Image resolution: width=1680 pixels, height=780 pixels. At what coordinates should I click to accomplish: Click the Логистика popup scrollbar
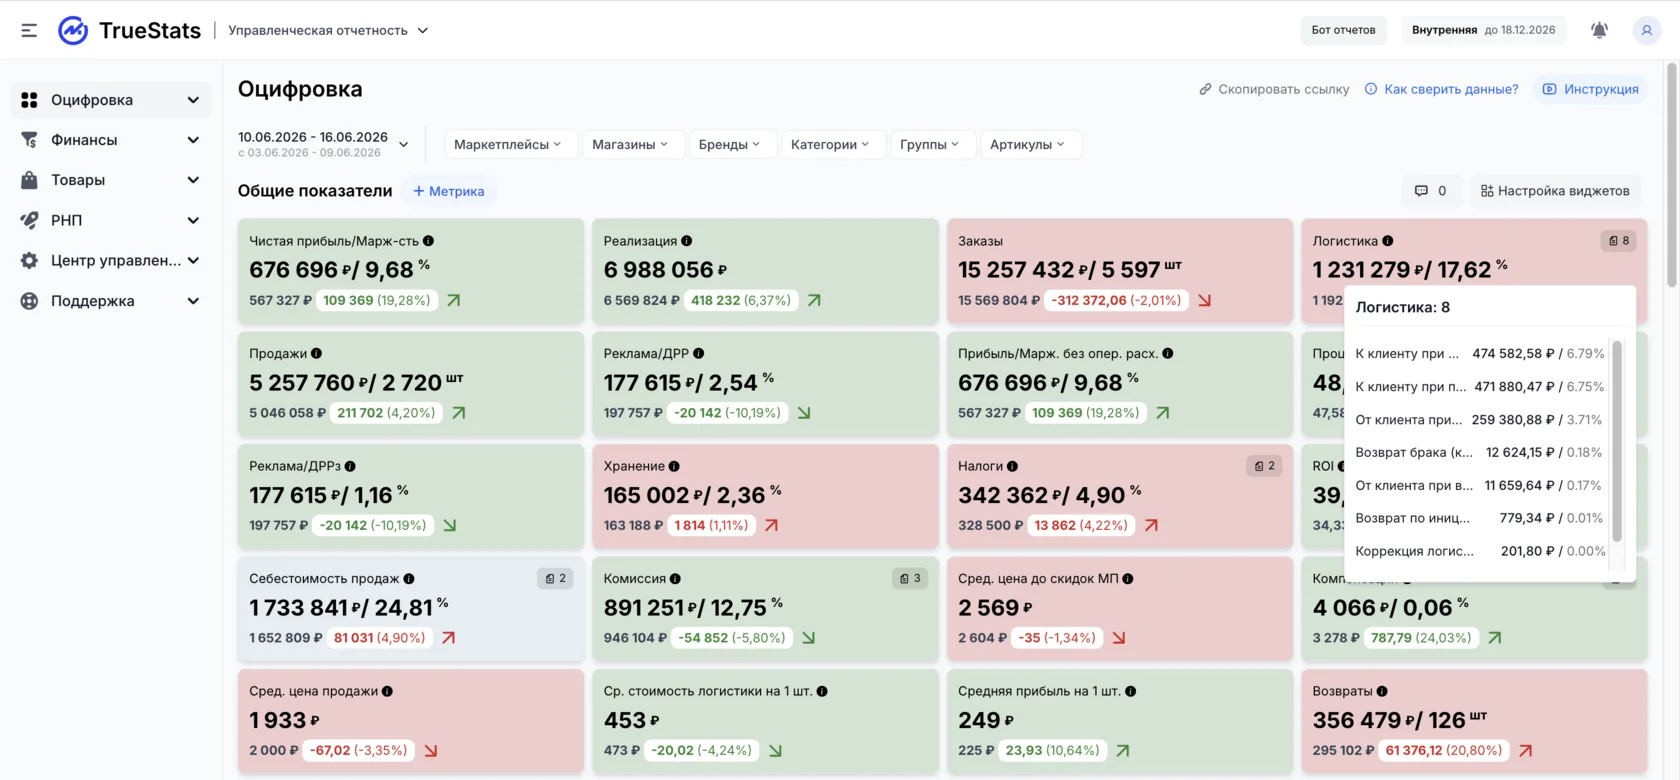[1617, 441]
